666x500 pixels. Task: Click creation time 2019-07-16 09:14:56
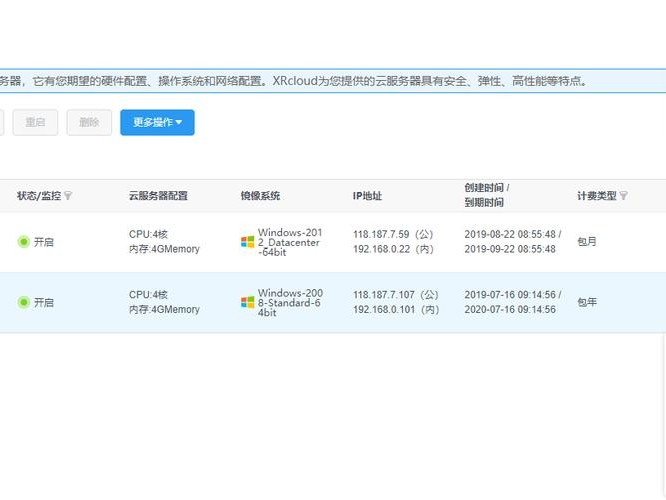510,295
